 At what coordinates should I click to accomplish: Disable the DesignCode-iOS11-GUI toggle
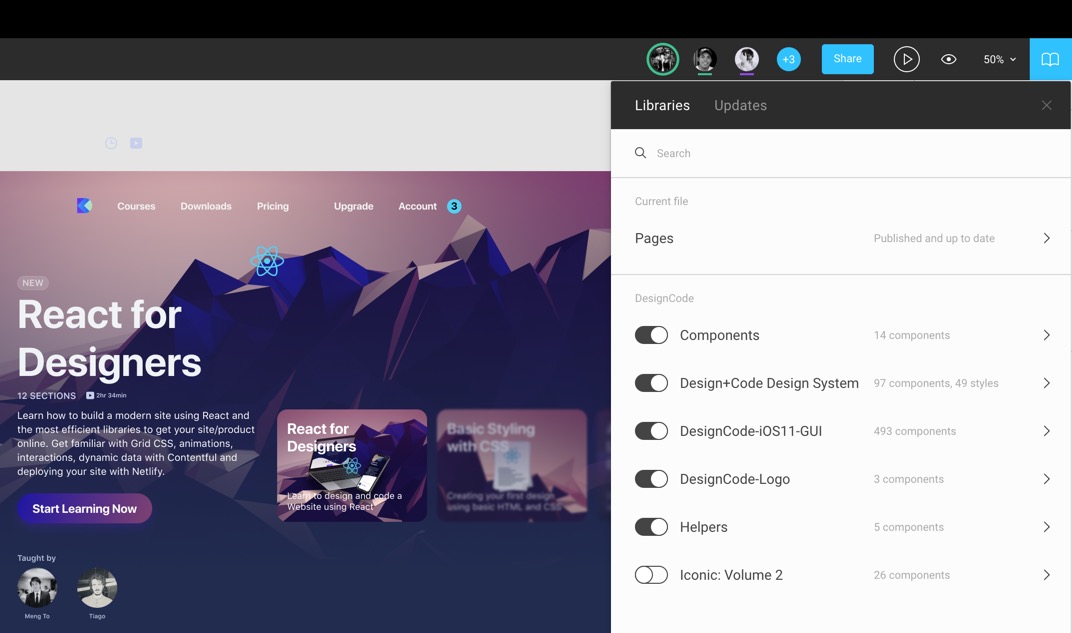(651, 431)
